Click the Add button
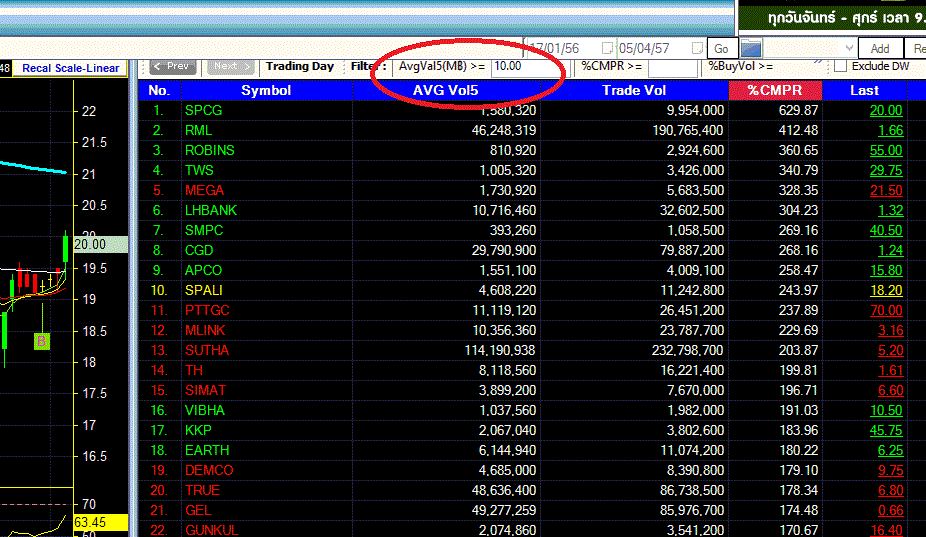 (x=879, y=48)
